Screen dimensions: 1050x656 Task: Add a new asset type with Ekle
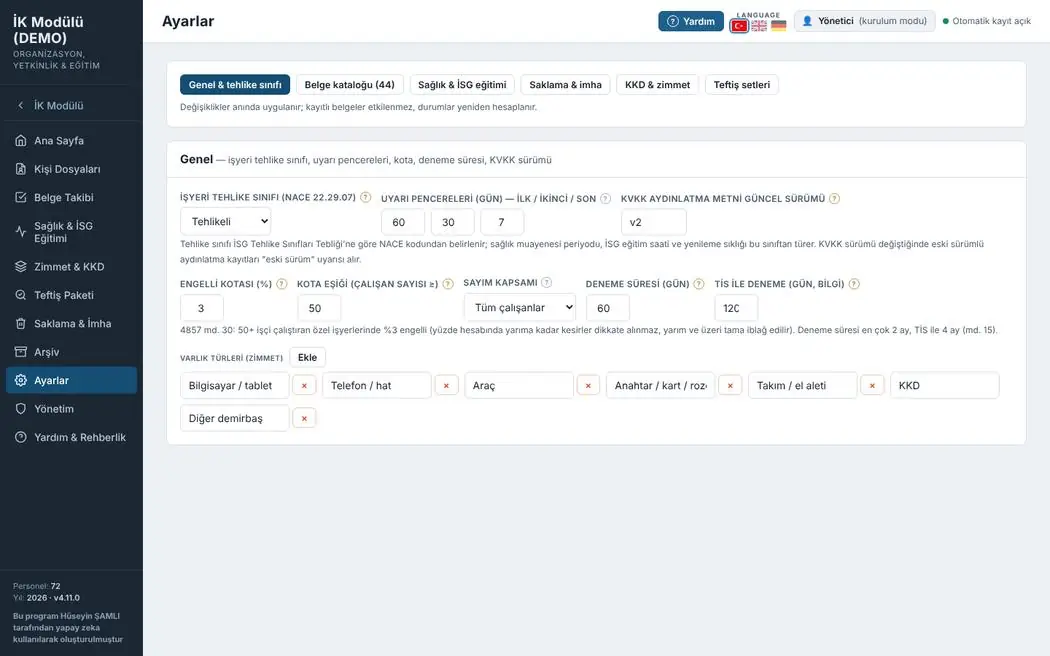307,357
